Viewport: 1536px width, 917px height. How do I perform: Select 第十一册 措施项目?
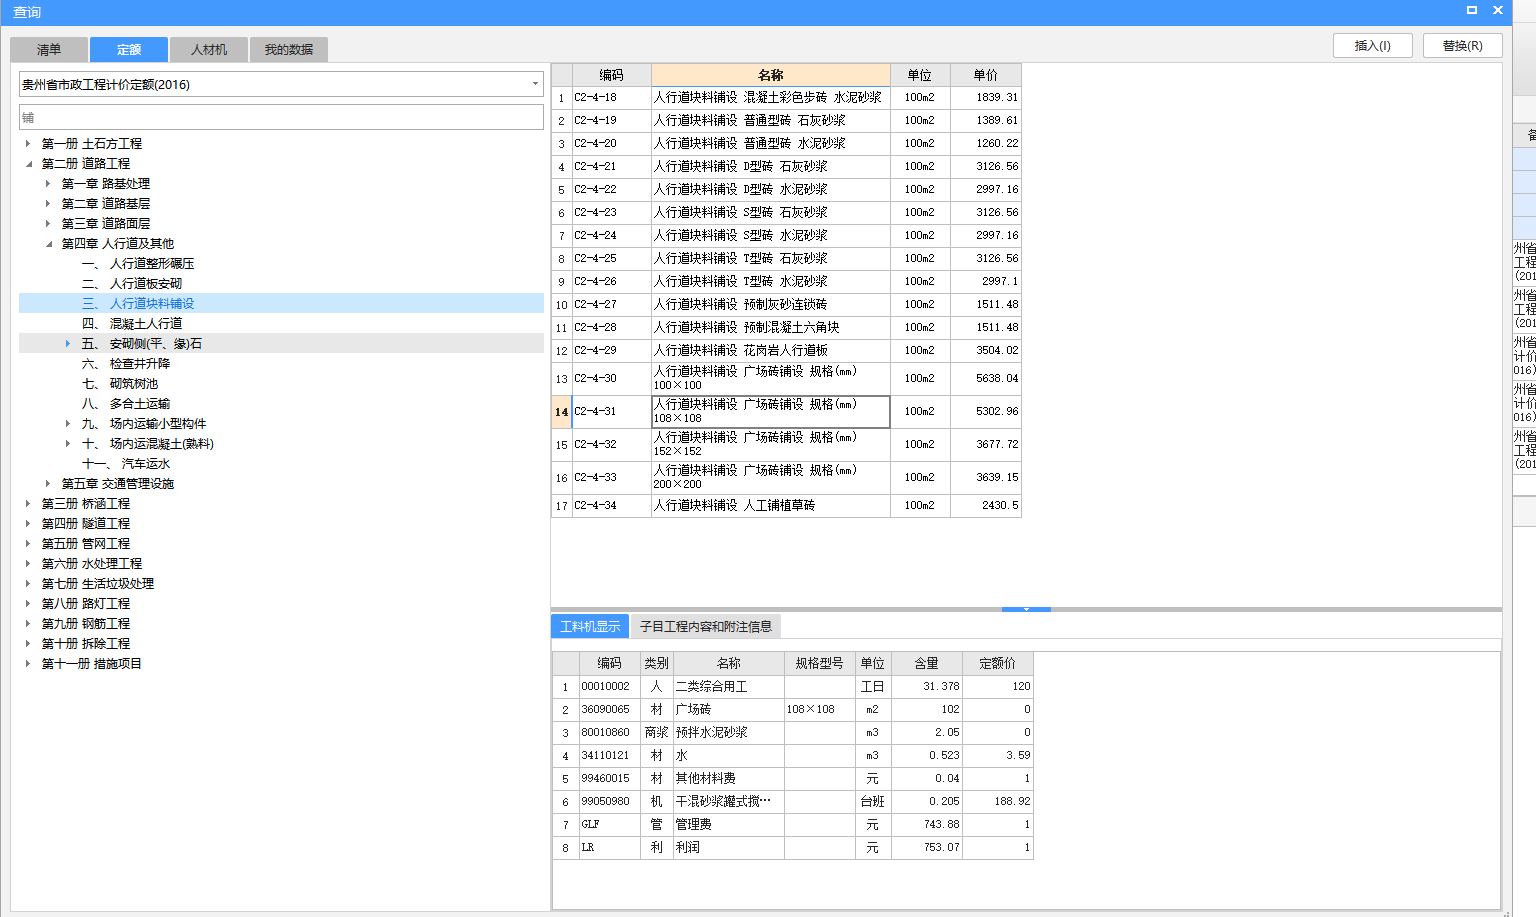coord(92,663)
